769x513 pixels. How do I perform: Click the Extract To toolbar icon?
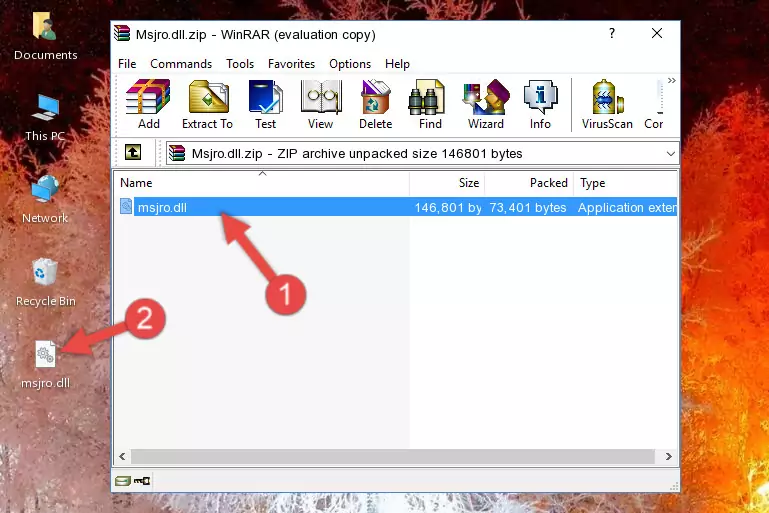[207, 104]
